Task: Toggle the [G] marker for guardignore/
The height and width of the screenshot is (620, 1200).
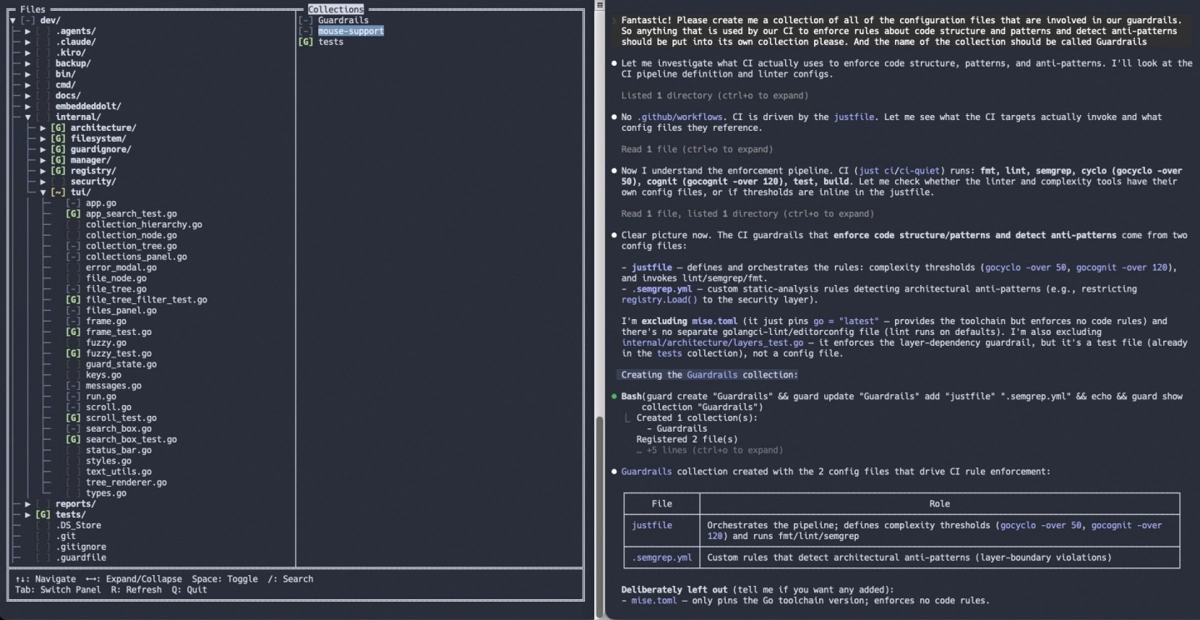Action: (x=58, y=149)
